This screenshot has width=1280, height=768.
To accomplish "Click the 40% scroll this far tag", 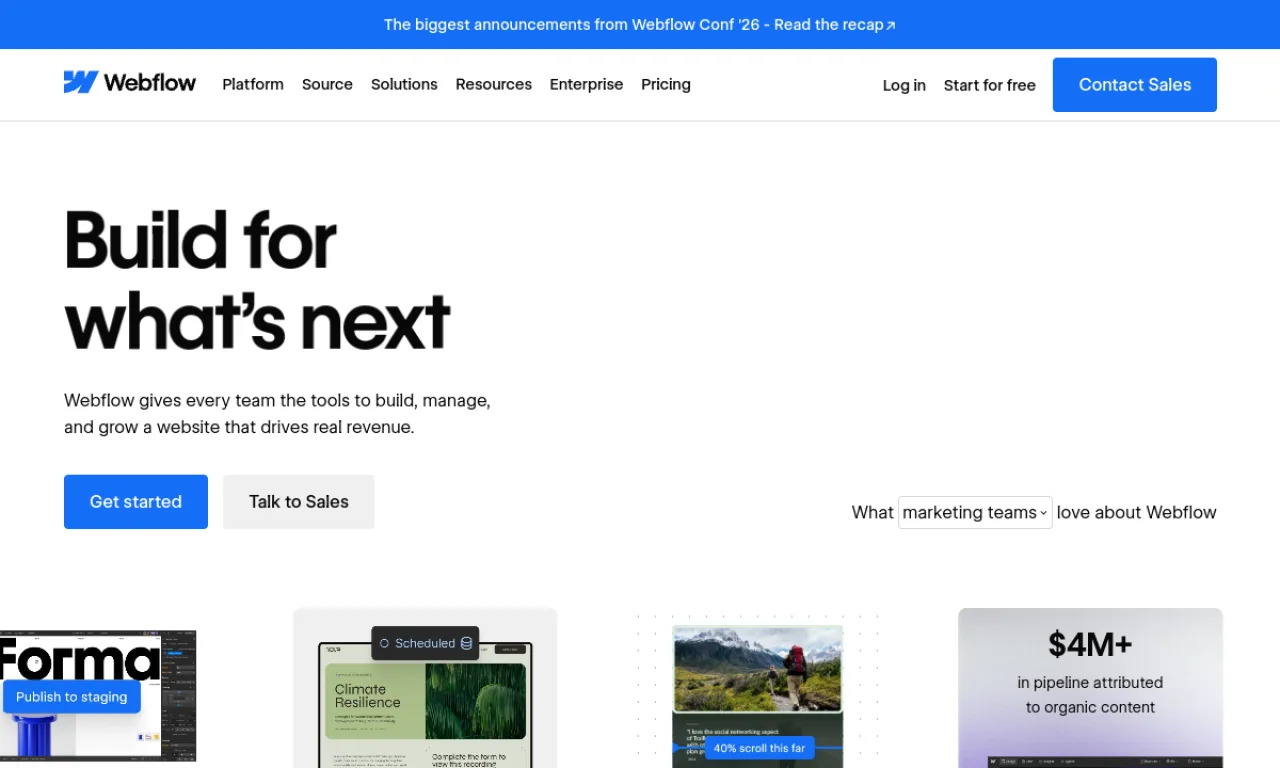I will tap(759, 748).
